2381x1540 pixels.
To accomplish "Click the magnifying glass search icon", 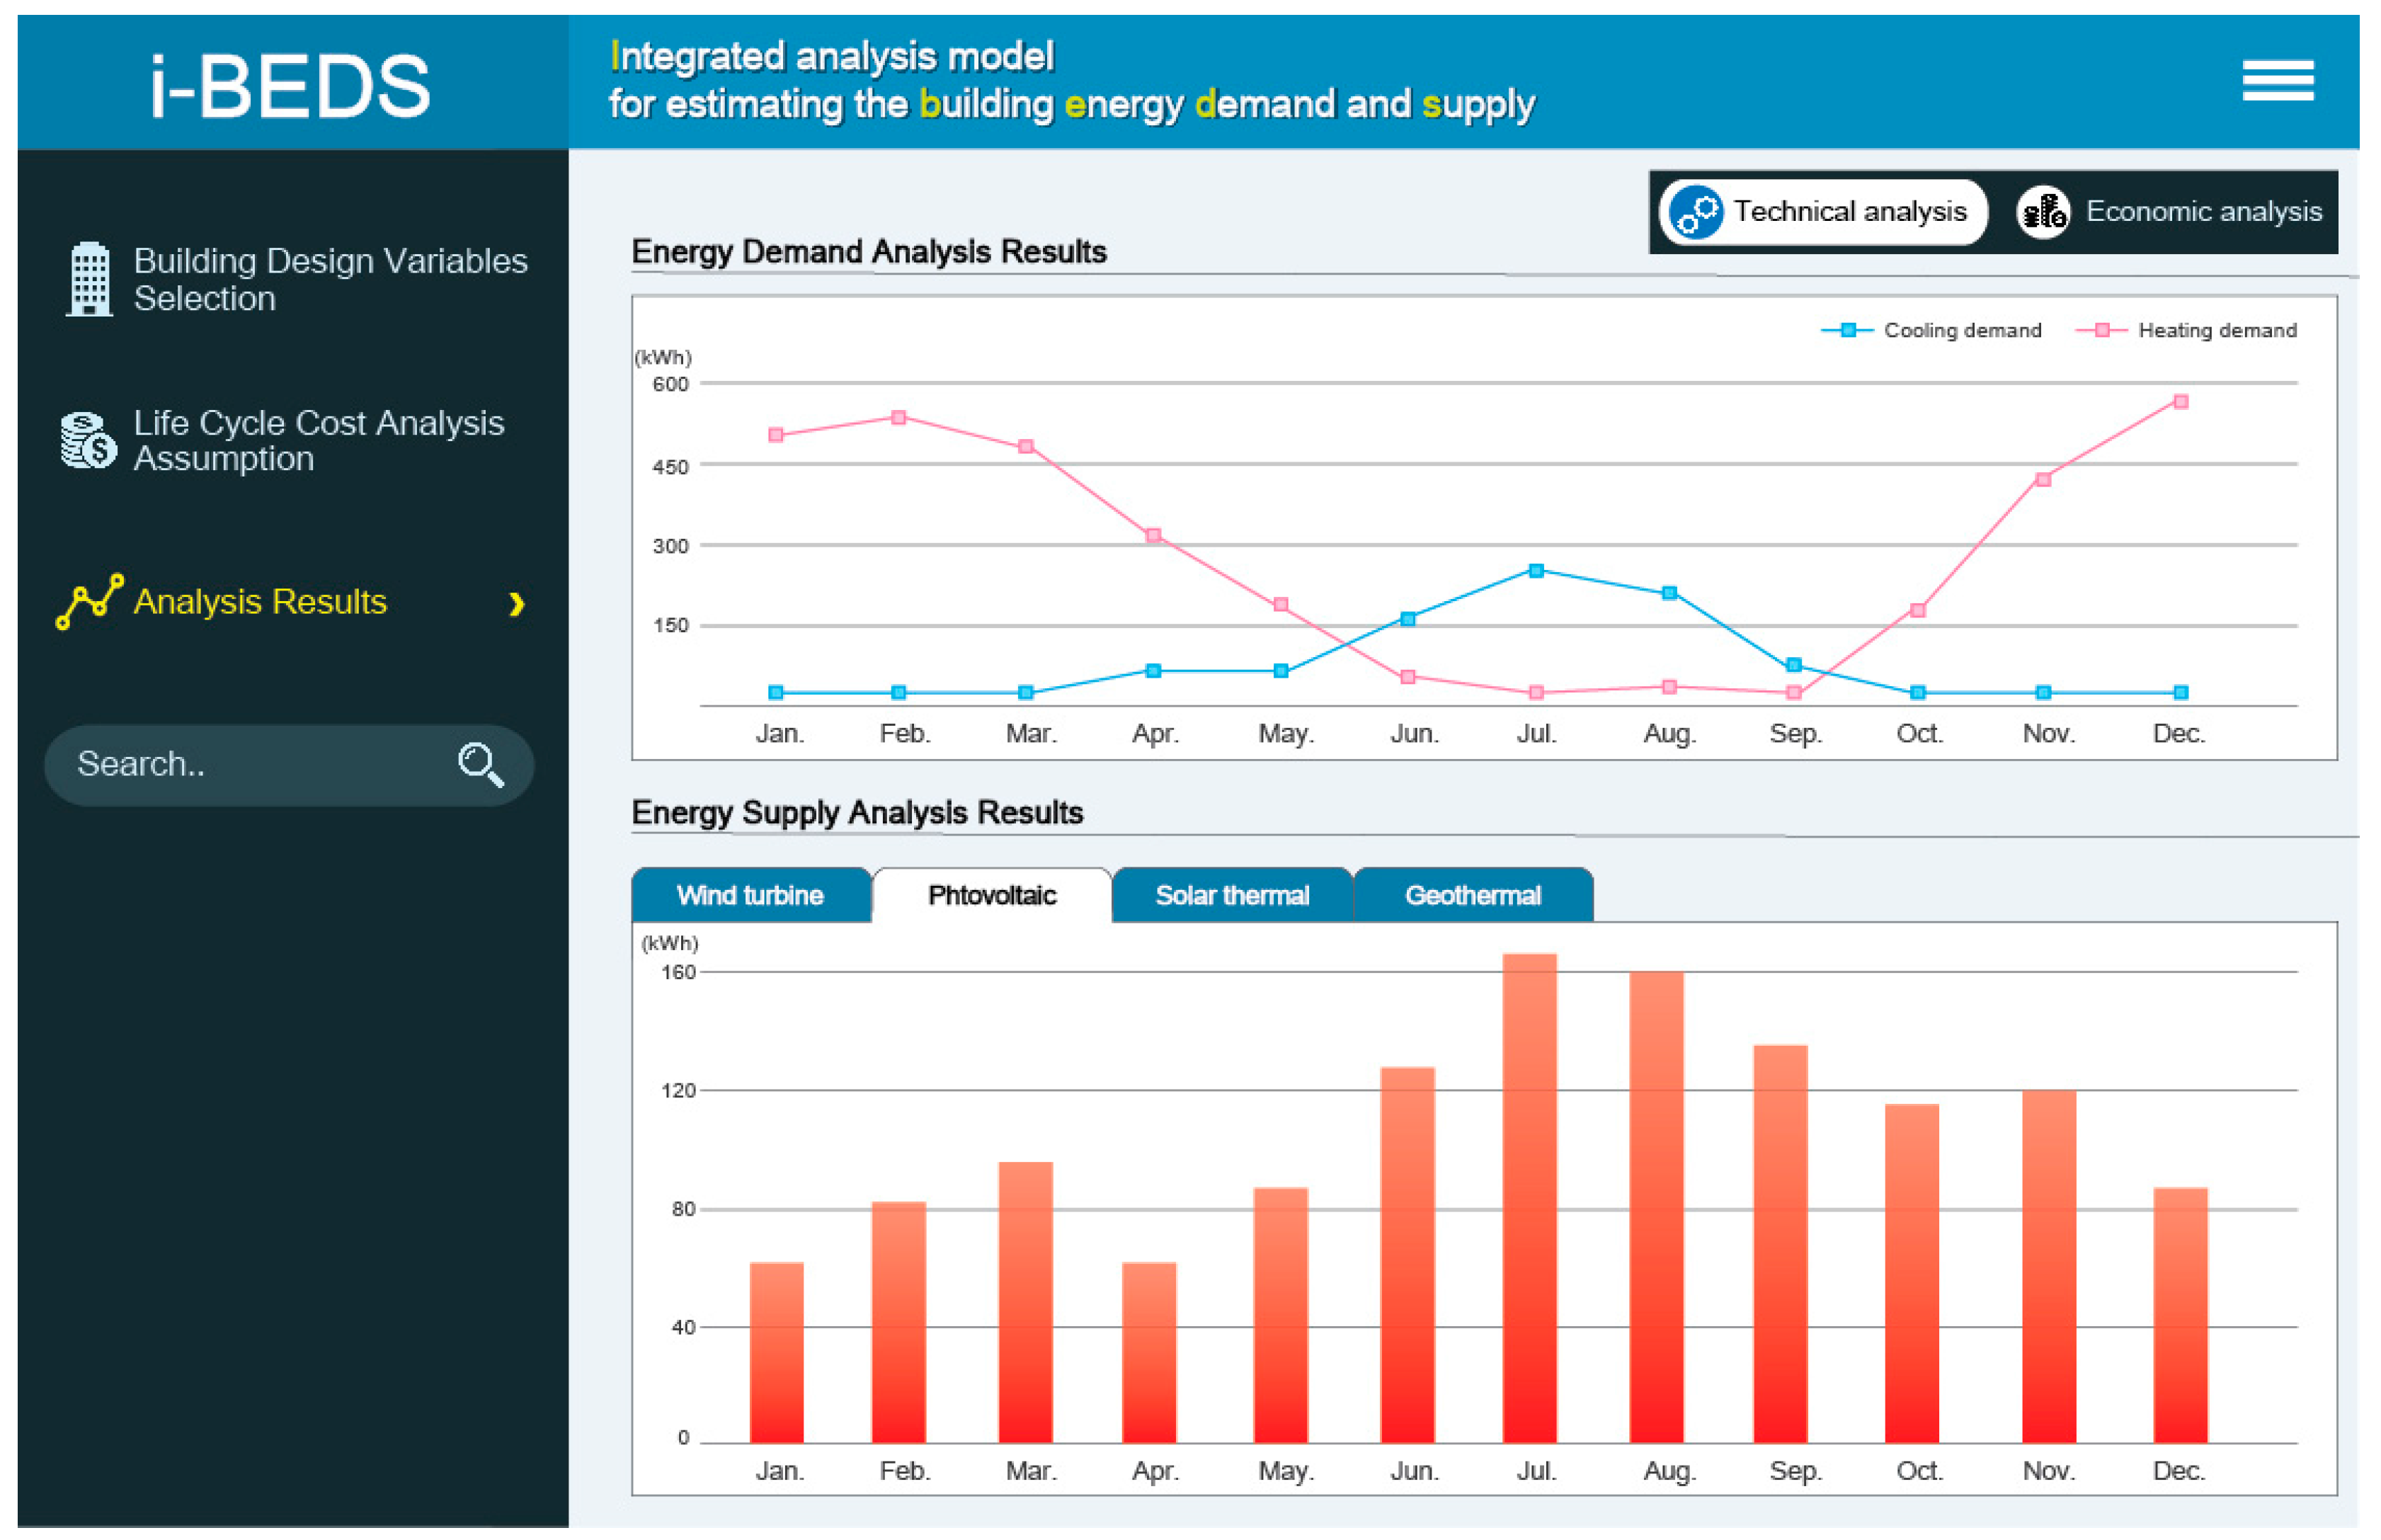I will coord(480,765).
